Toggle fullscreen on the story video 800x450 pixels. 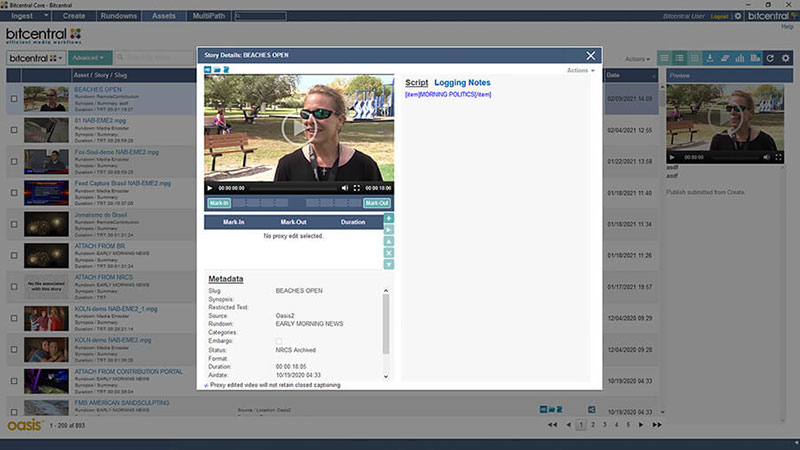tap(356, 188)
